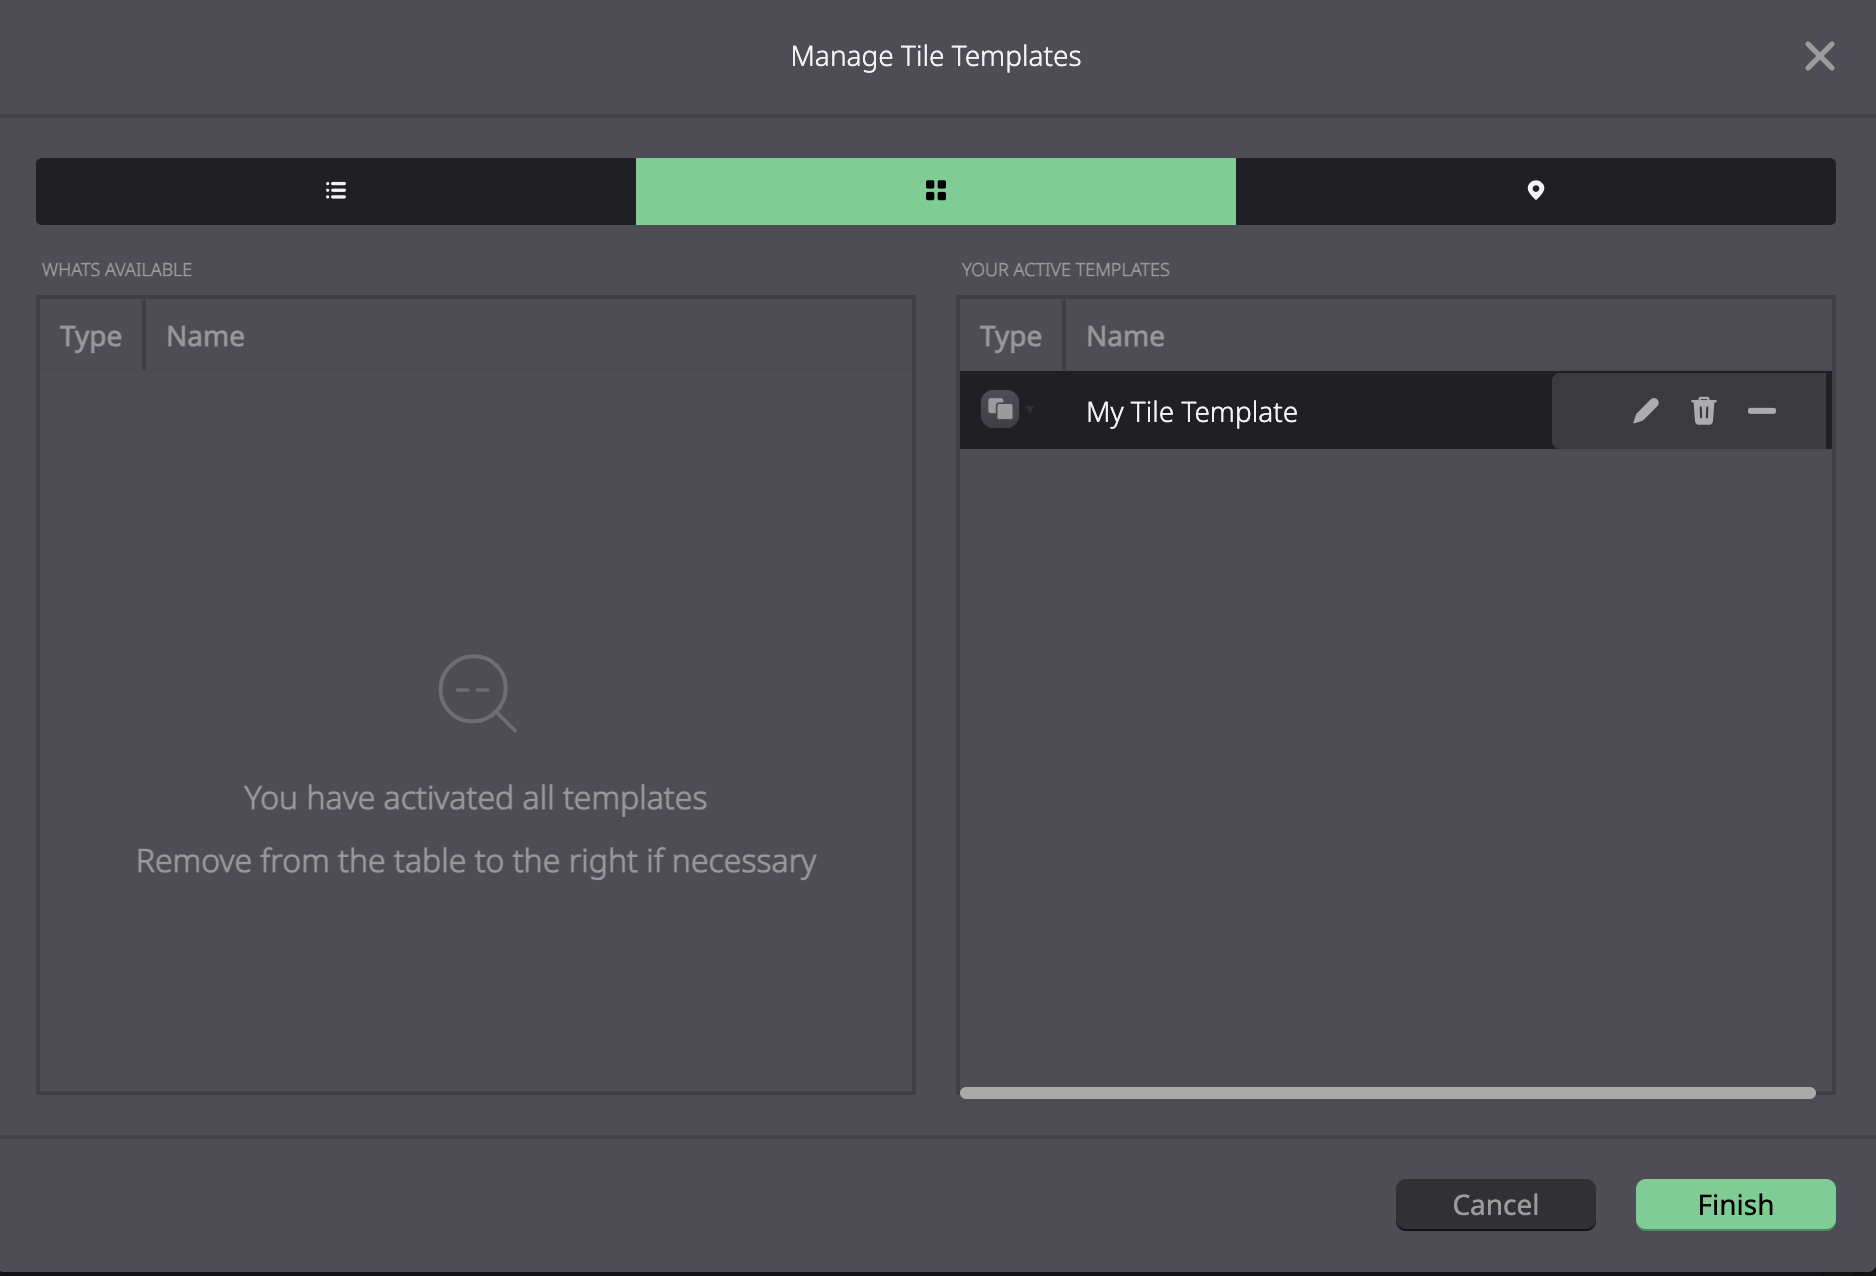Click the Manage Tile Templates title
The width and height of the screenshot is (1876, 1276).
pos(936,56)
